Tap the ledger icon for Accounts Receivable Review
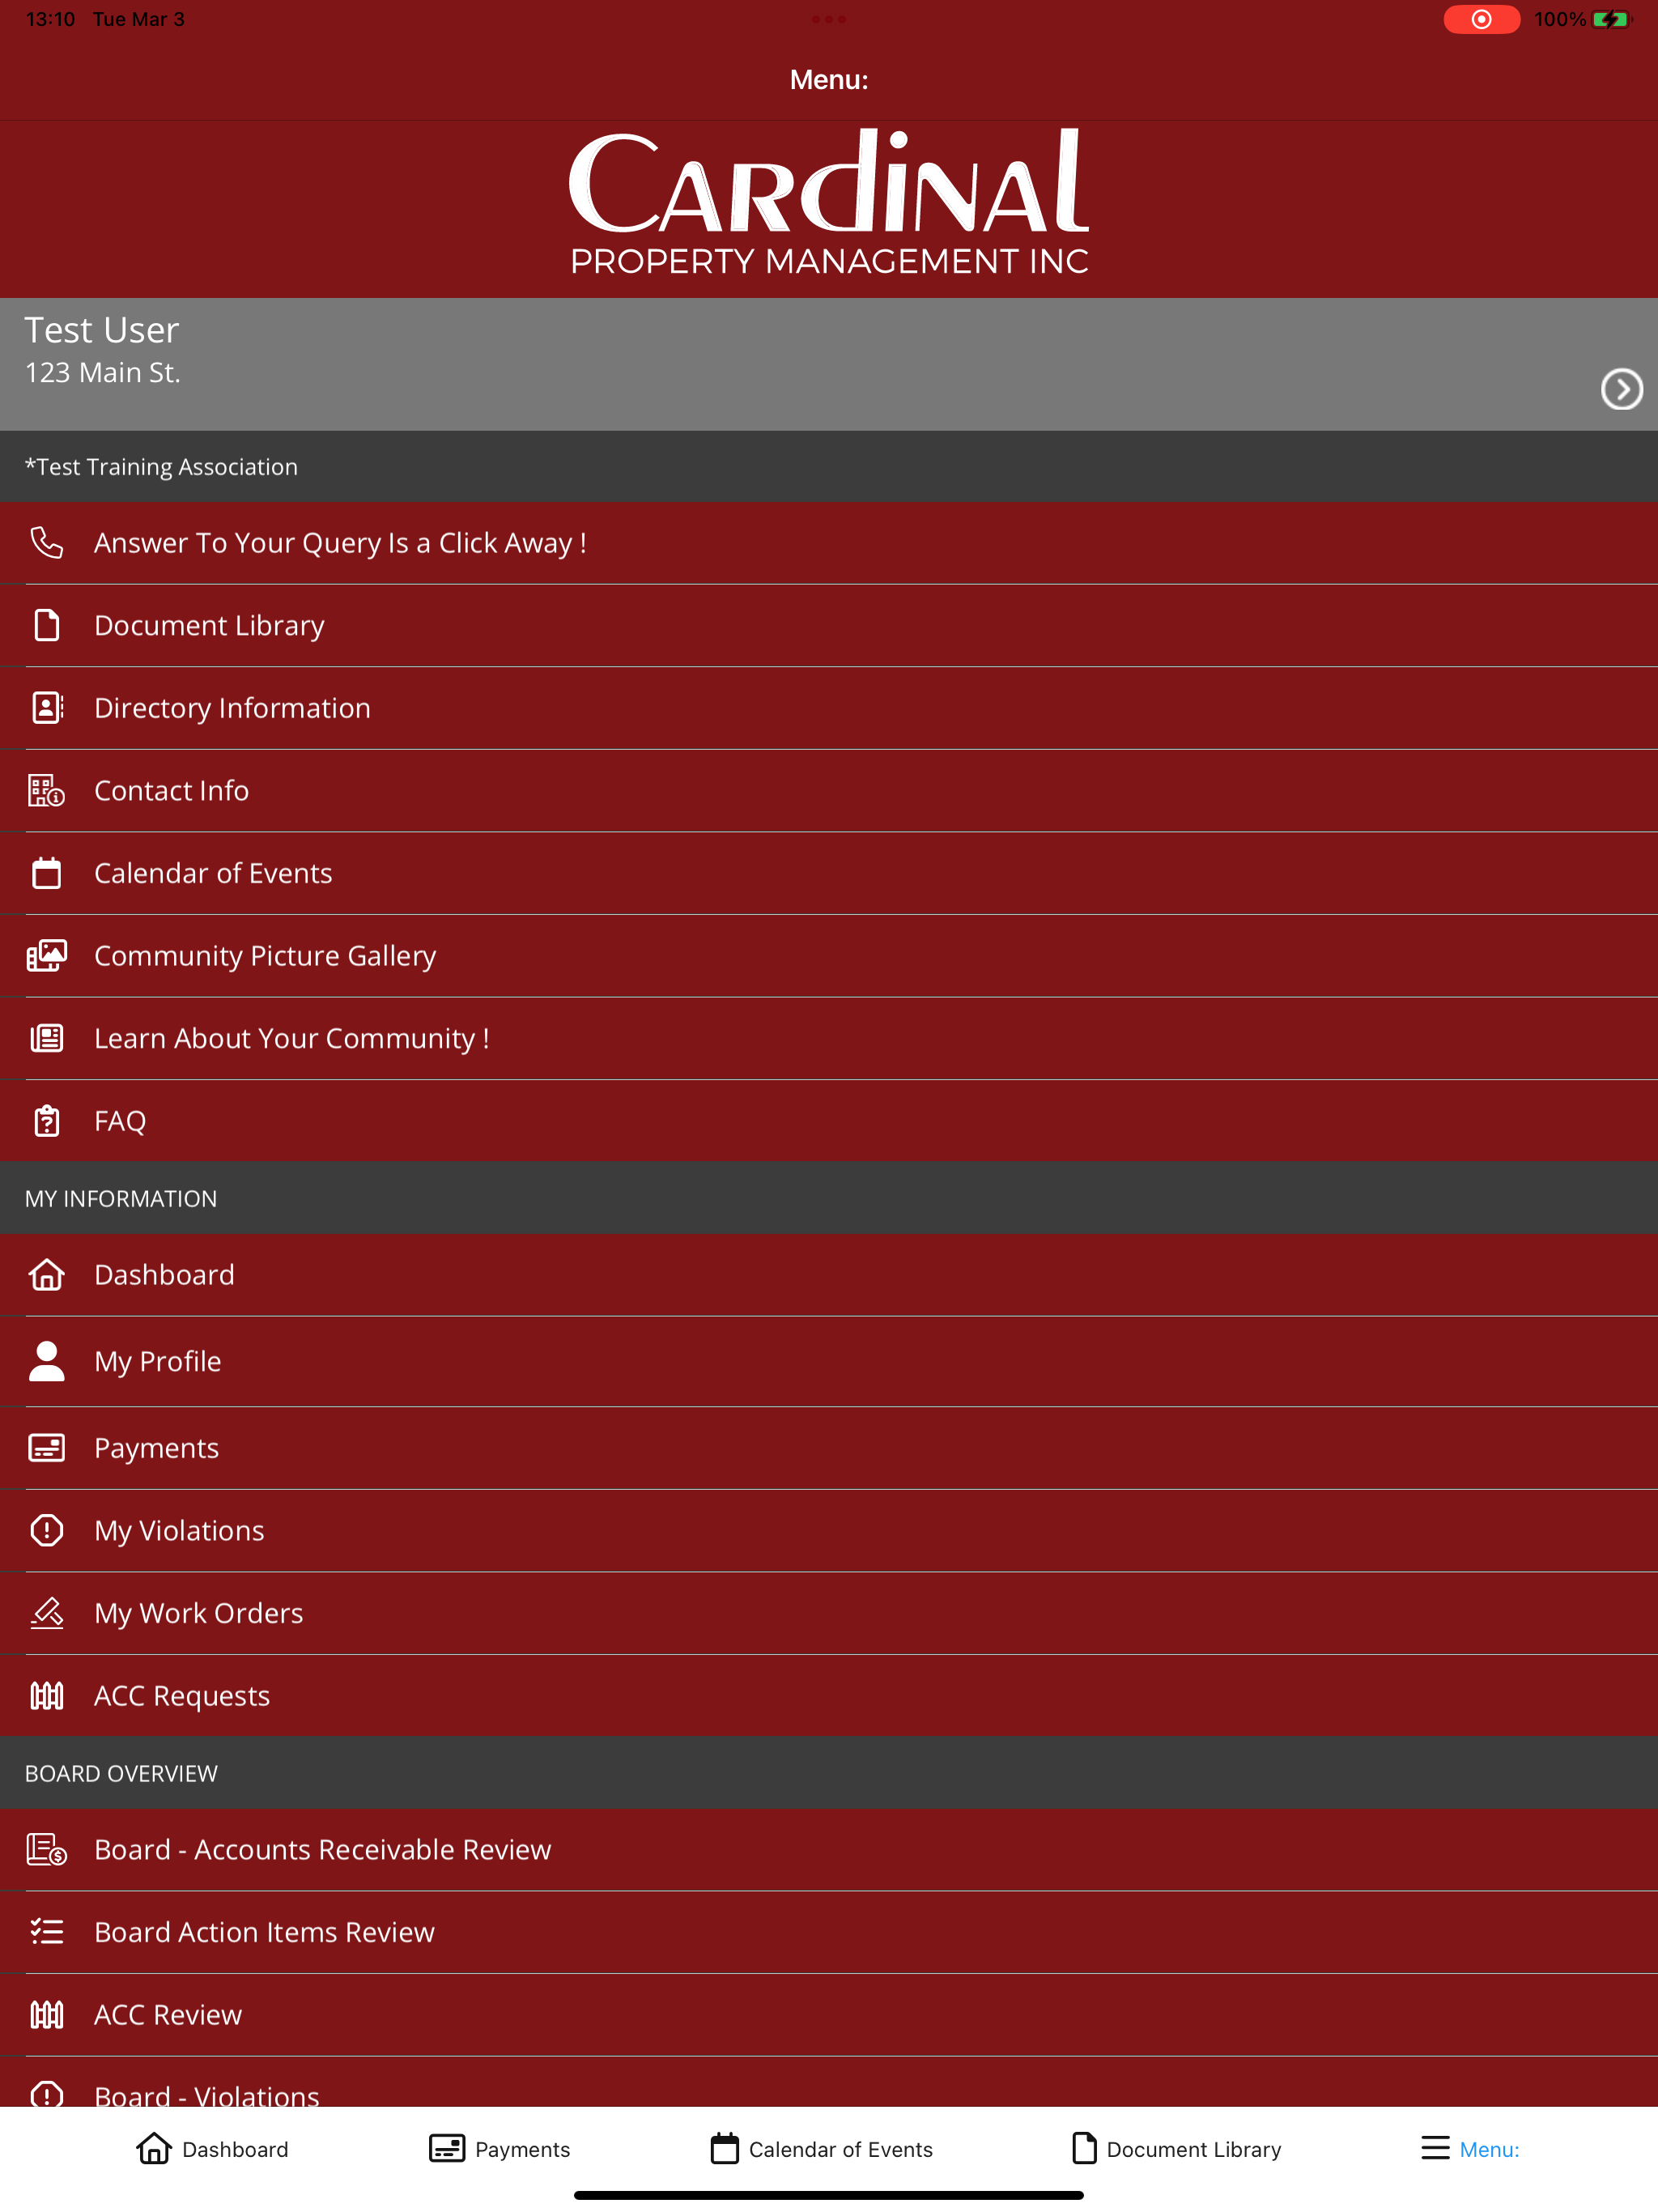 [x=47, y=1850]
